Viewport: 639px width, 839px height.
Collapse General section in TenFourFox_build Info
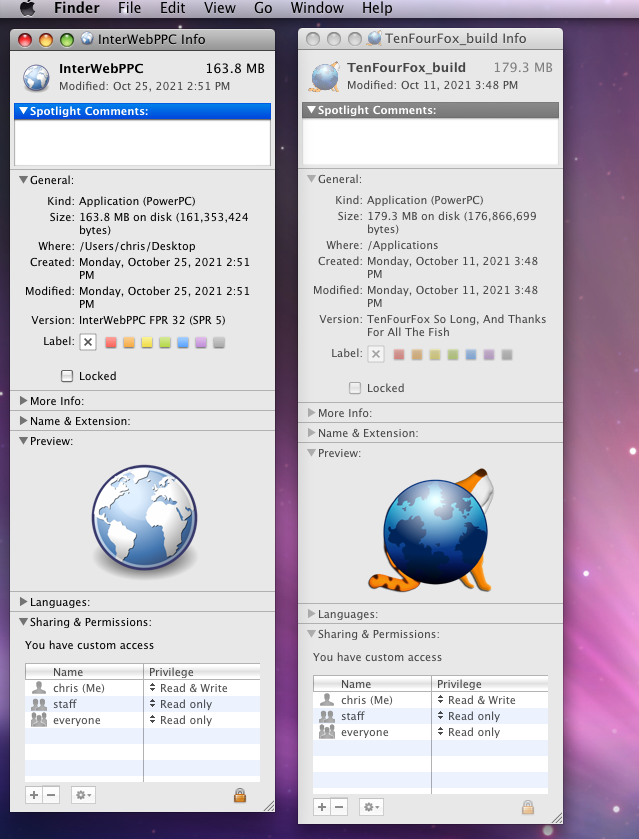click(311, 179)
